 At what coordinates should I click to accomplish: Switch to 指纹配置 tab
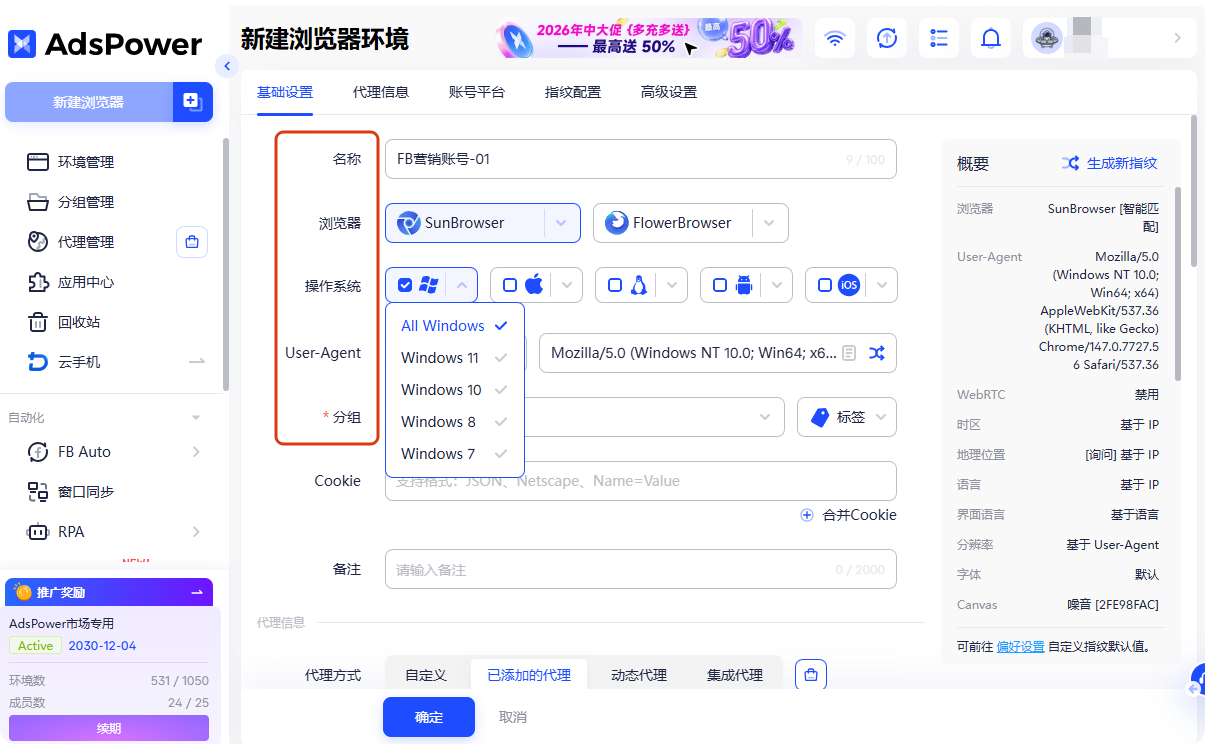pos(573,92)
